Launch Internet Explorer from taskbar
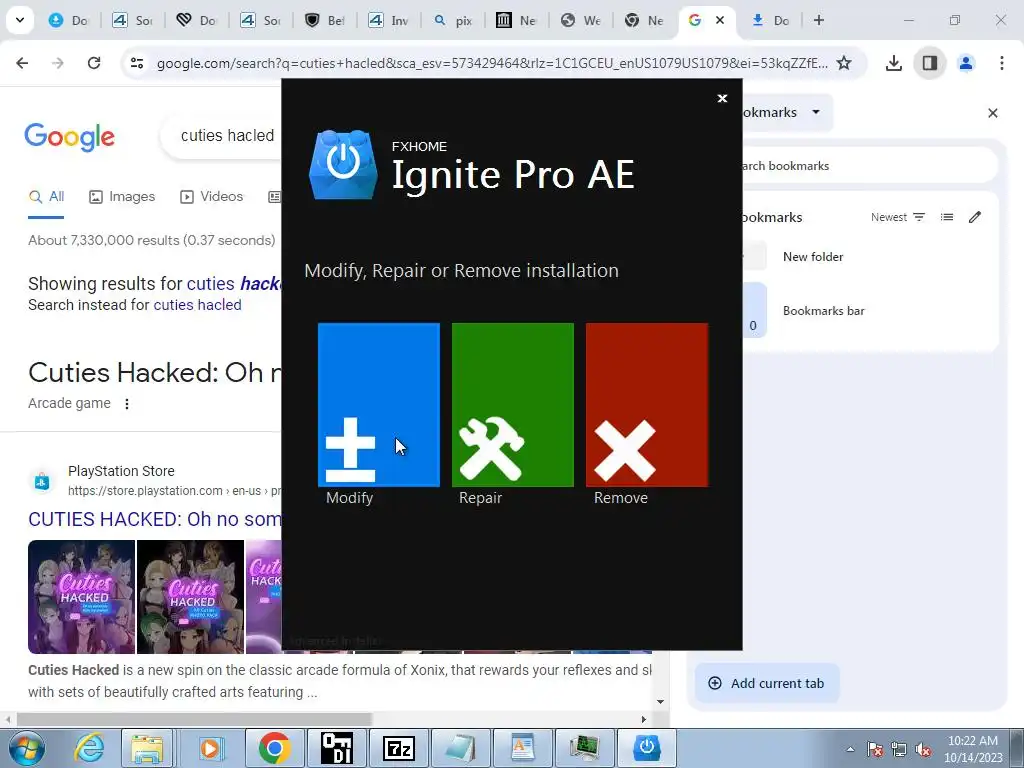This screenshot has height=768, width=1024. 89,748
